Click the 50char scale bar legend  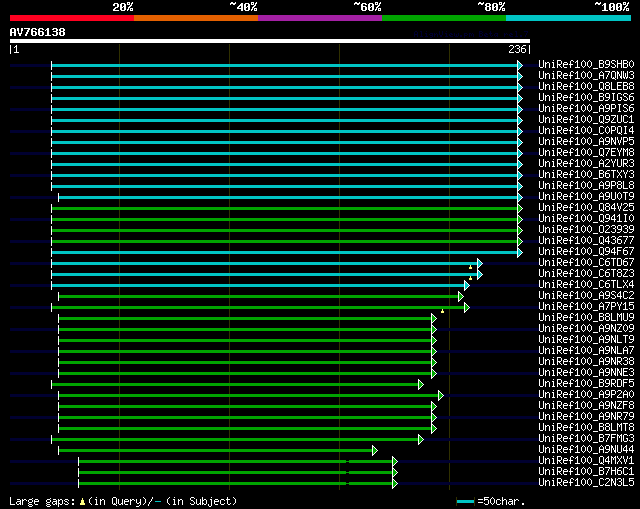tap(465, 502)
